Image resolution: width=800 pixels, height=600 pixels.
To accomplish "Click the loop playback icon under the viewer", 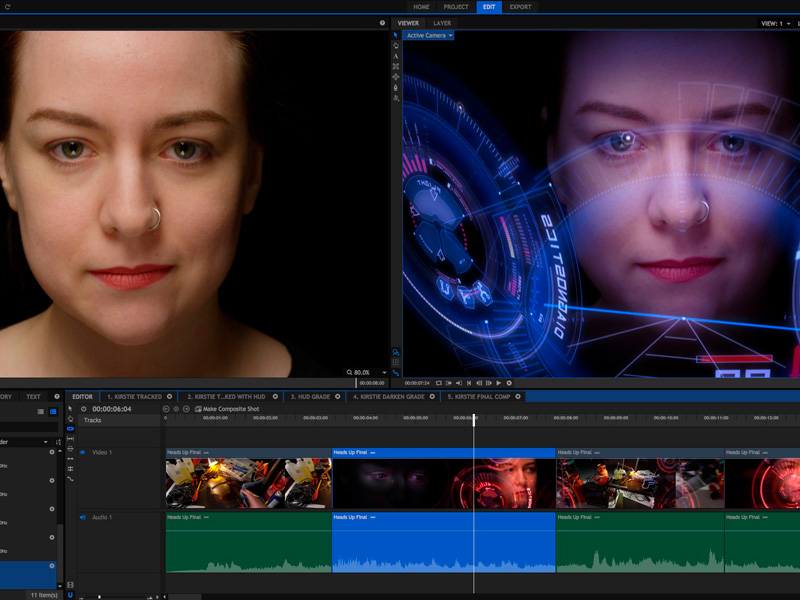I will click(x=509, y=383).
